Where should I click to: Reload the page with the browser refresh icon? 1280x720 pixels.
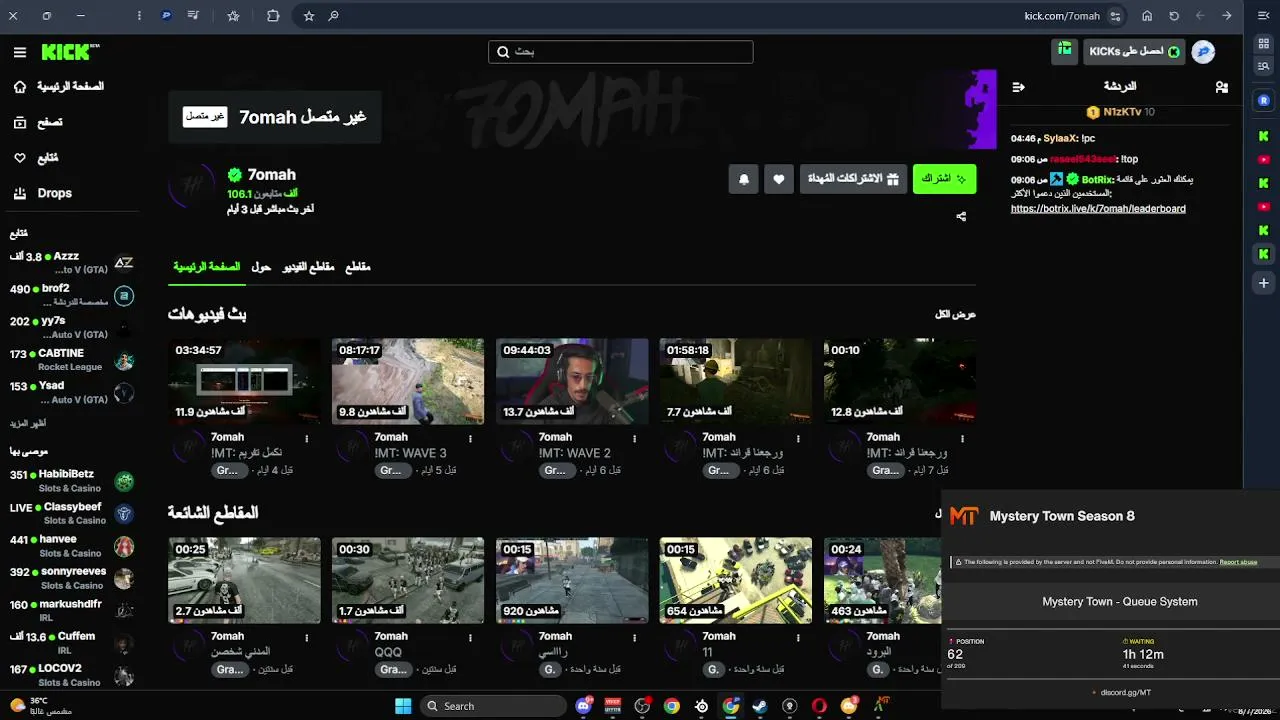(x=1174, y=16)
